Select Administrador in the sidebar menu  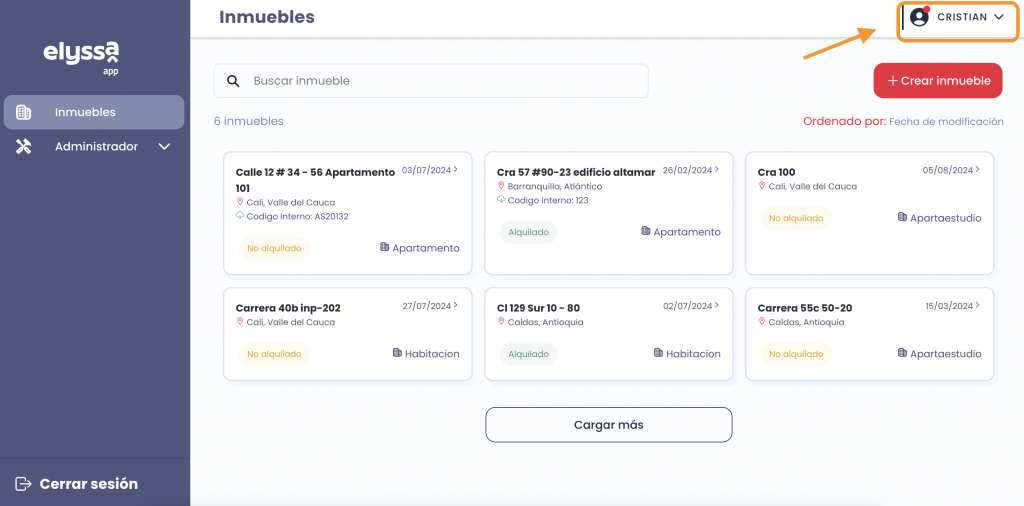(x=96, y=146)
